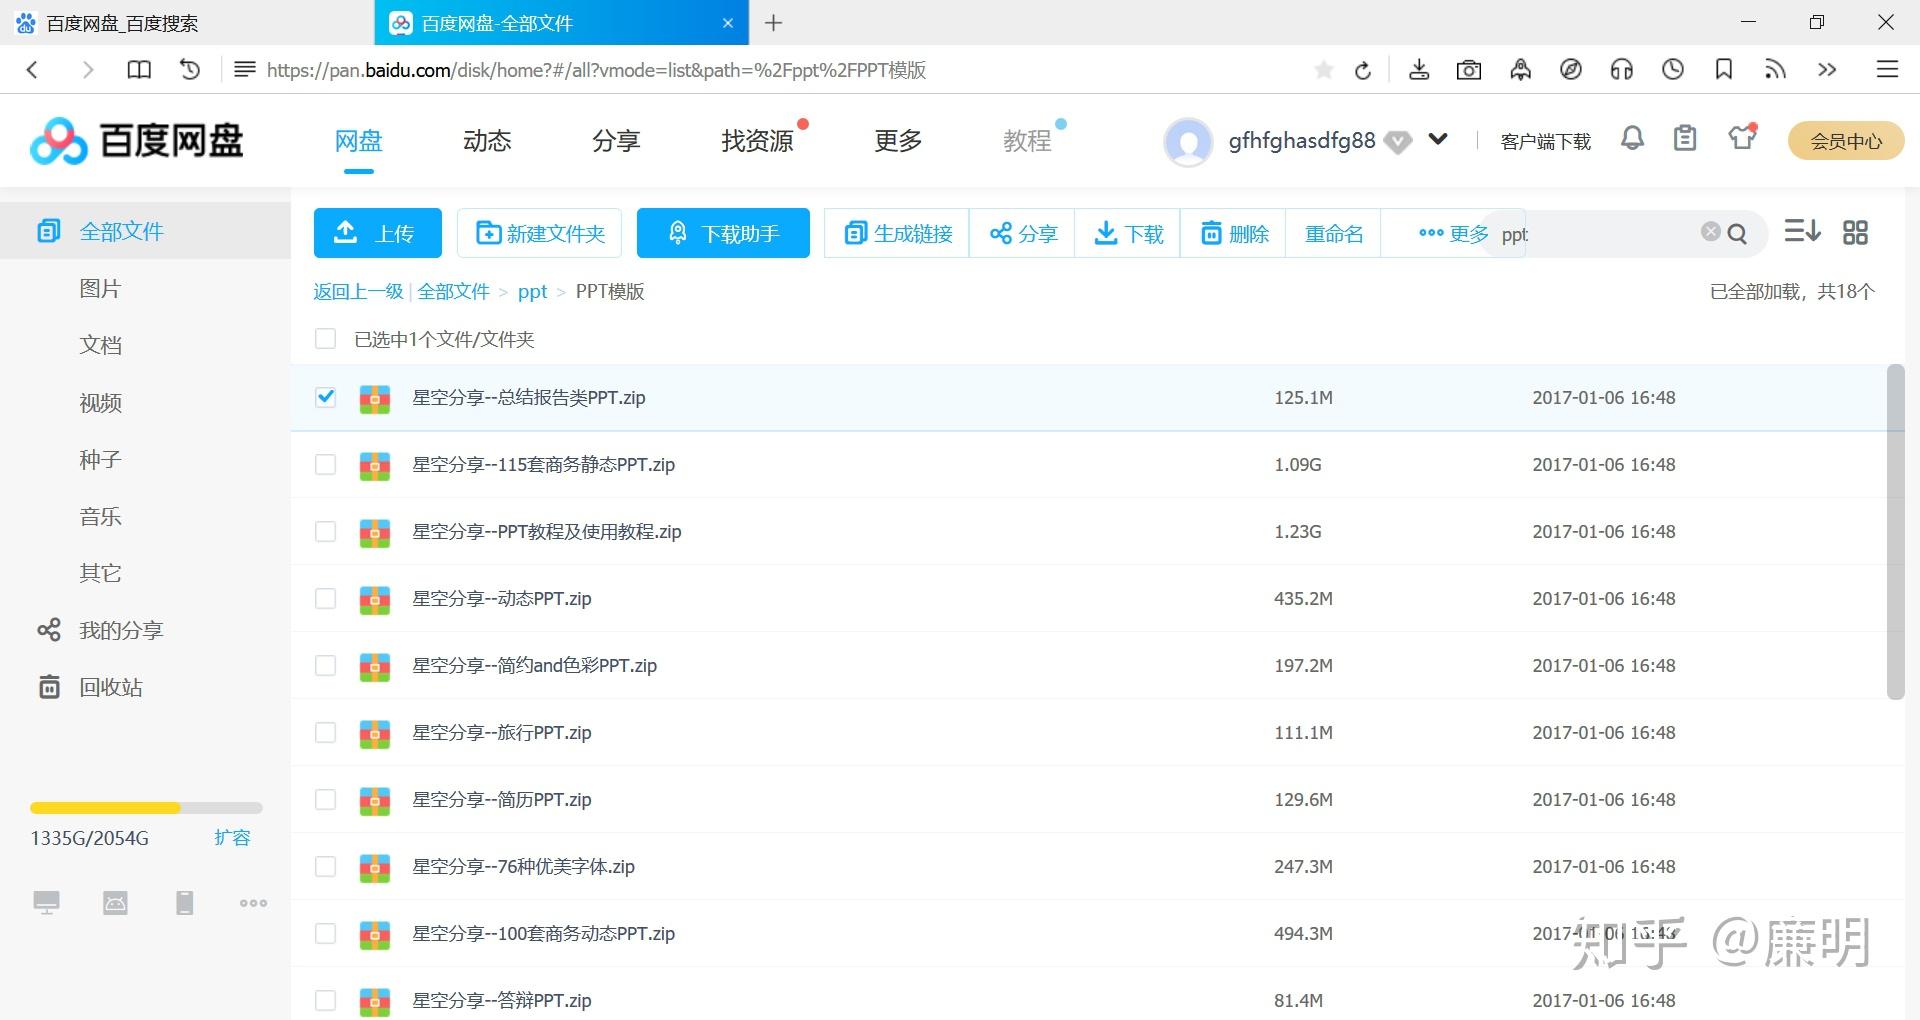The image size is (1920, 1020).
Task: Open the 网盘 tab
Action: point(358,141)
